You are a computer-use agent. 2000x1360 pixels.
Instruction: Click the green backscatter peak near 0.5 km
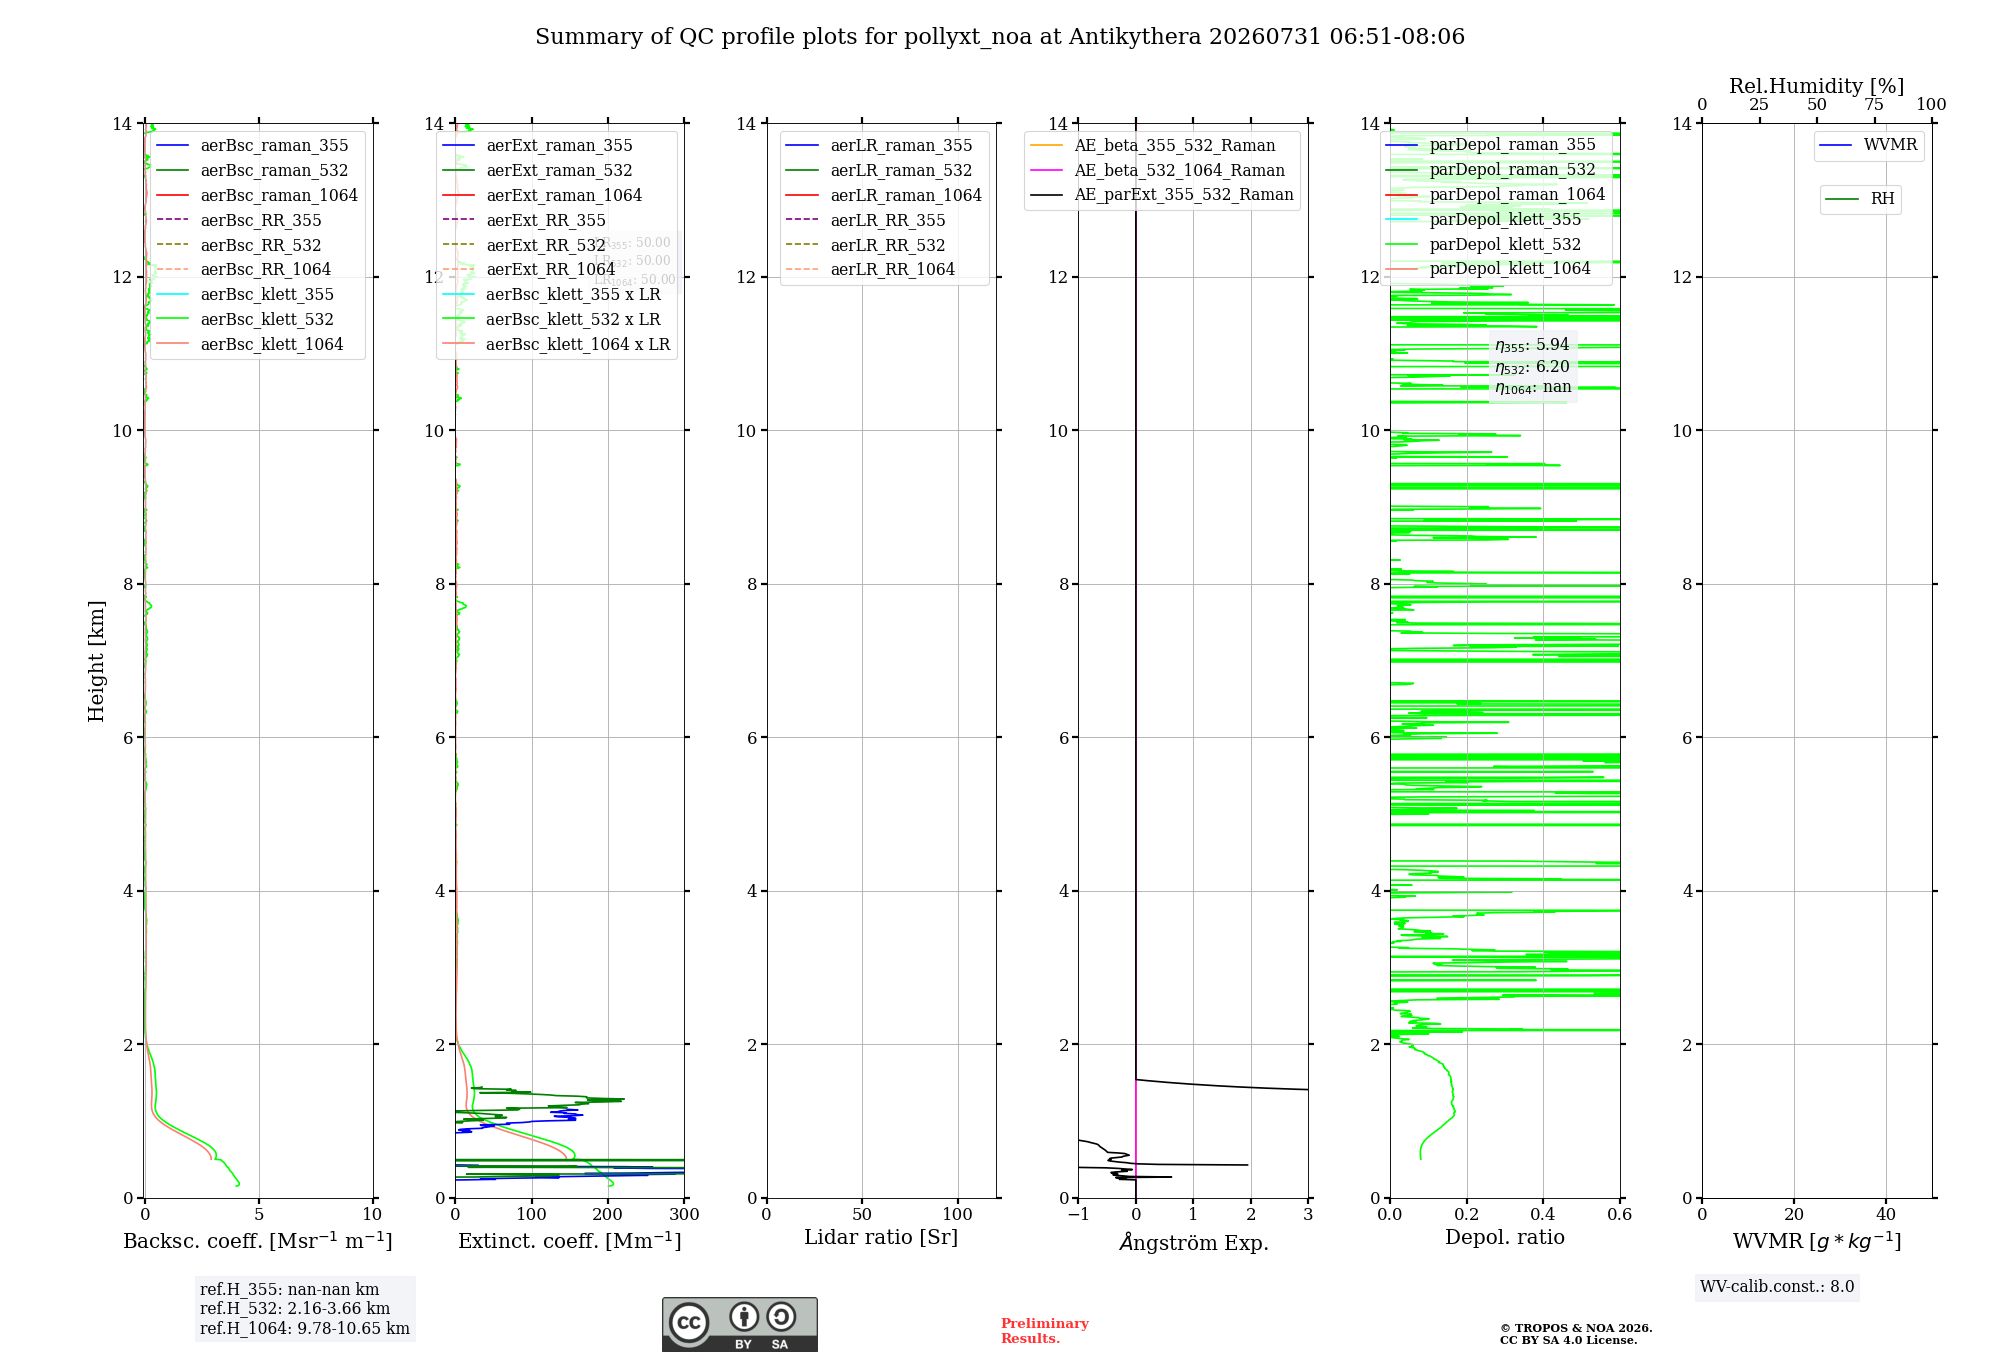tap(216, 1158)
